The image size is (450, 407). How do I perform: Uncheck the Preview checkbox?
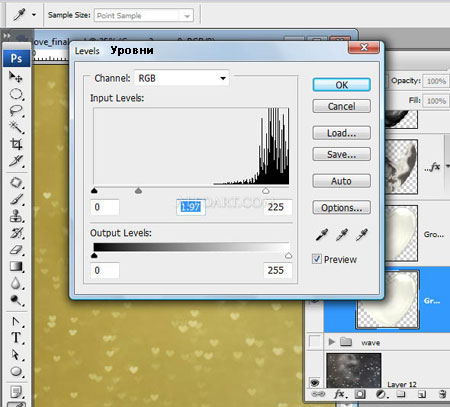pyautogui.click(x=317, y=259)
